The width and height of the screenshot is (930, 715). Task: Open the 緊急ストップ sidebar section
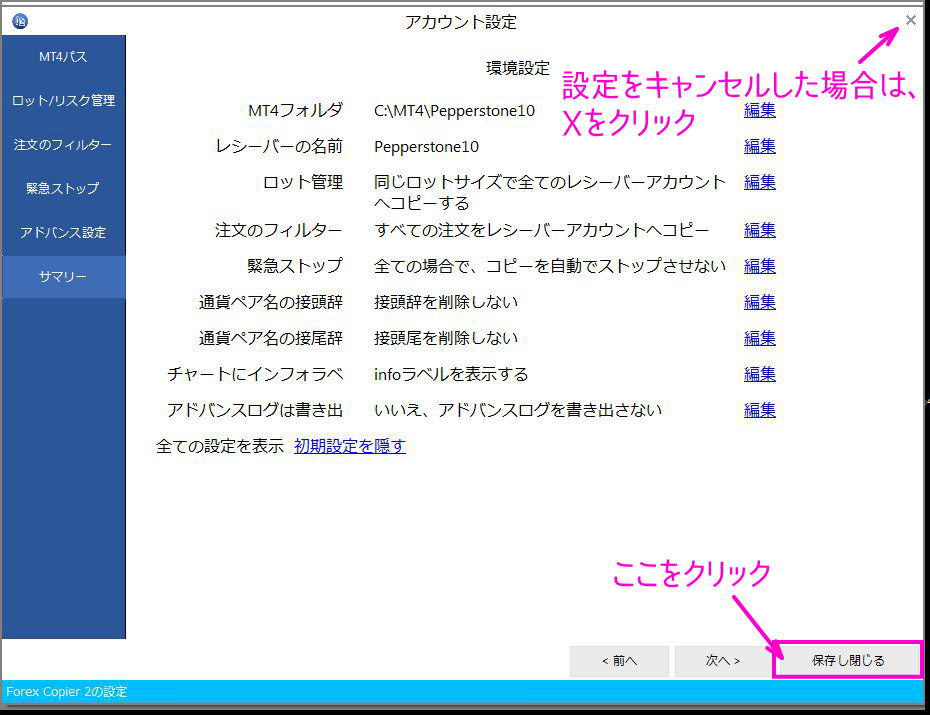(62, 187)
